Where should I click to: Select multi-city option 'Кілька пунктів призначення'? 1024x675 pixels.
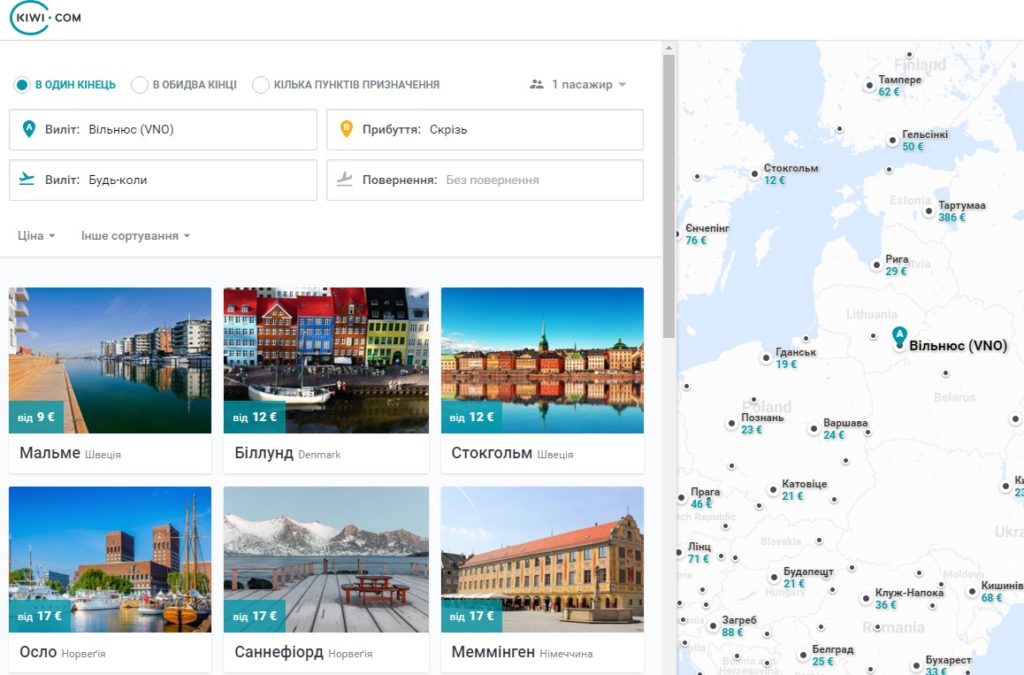click(346, 85)
